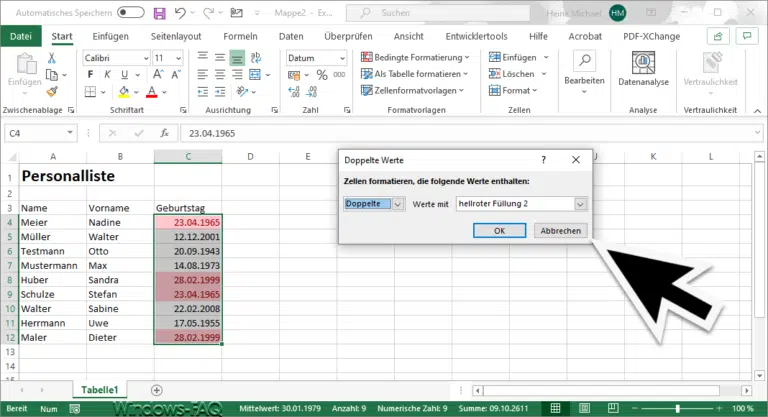
Task: Click the fill color bucket icon
Action: (x=124, y=92)
